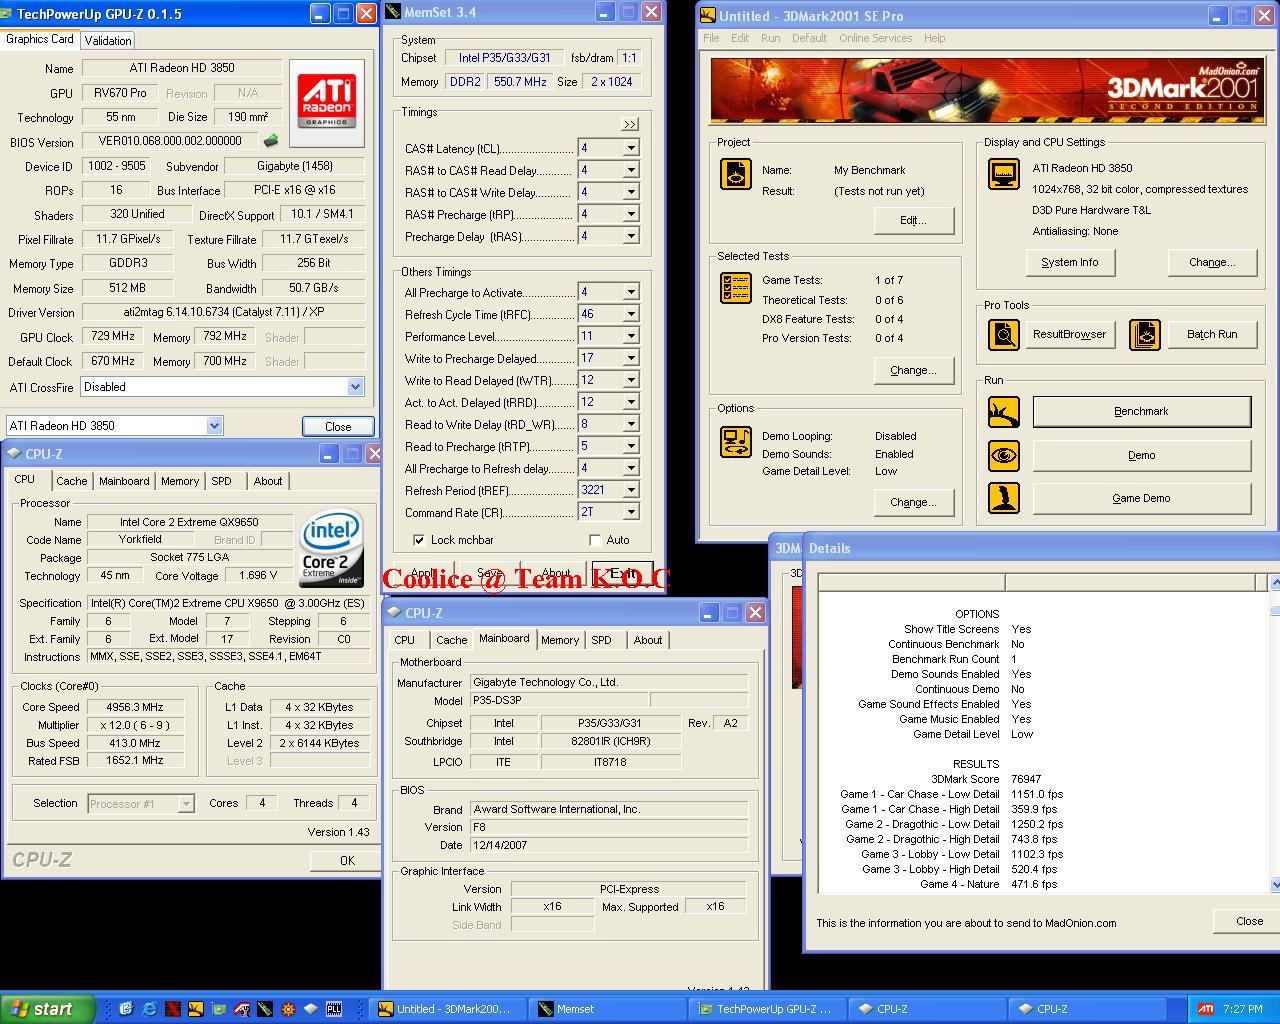The height and width of the screenshot is (1024, 1280).
Task: Click the Close button in the Details dialog
Action: pyautogui.click(x=1248, y=921)
